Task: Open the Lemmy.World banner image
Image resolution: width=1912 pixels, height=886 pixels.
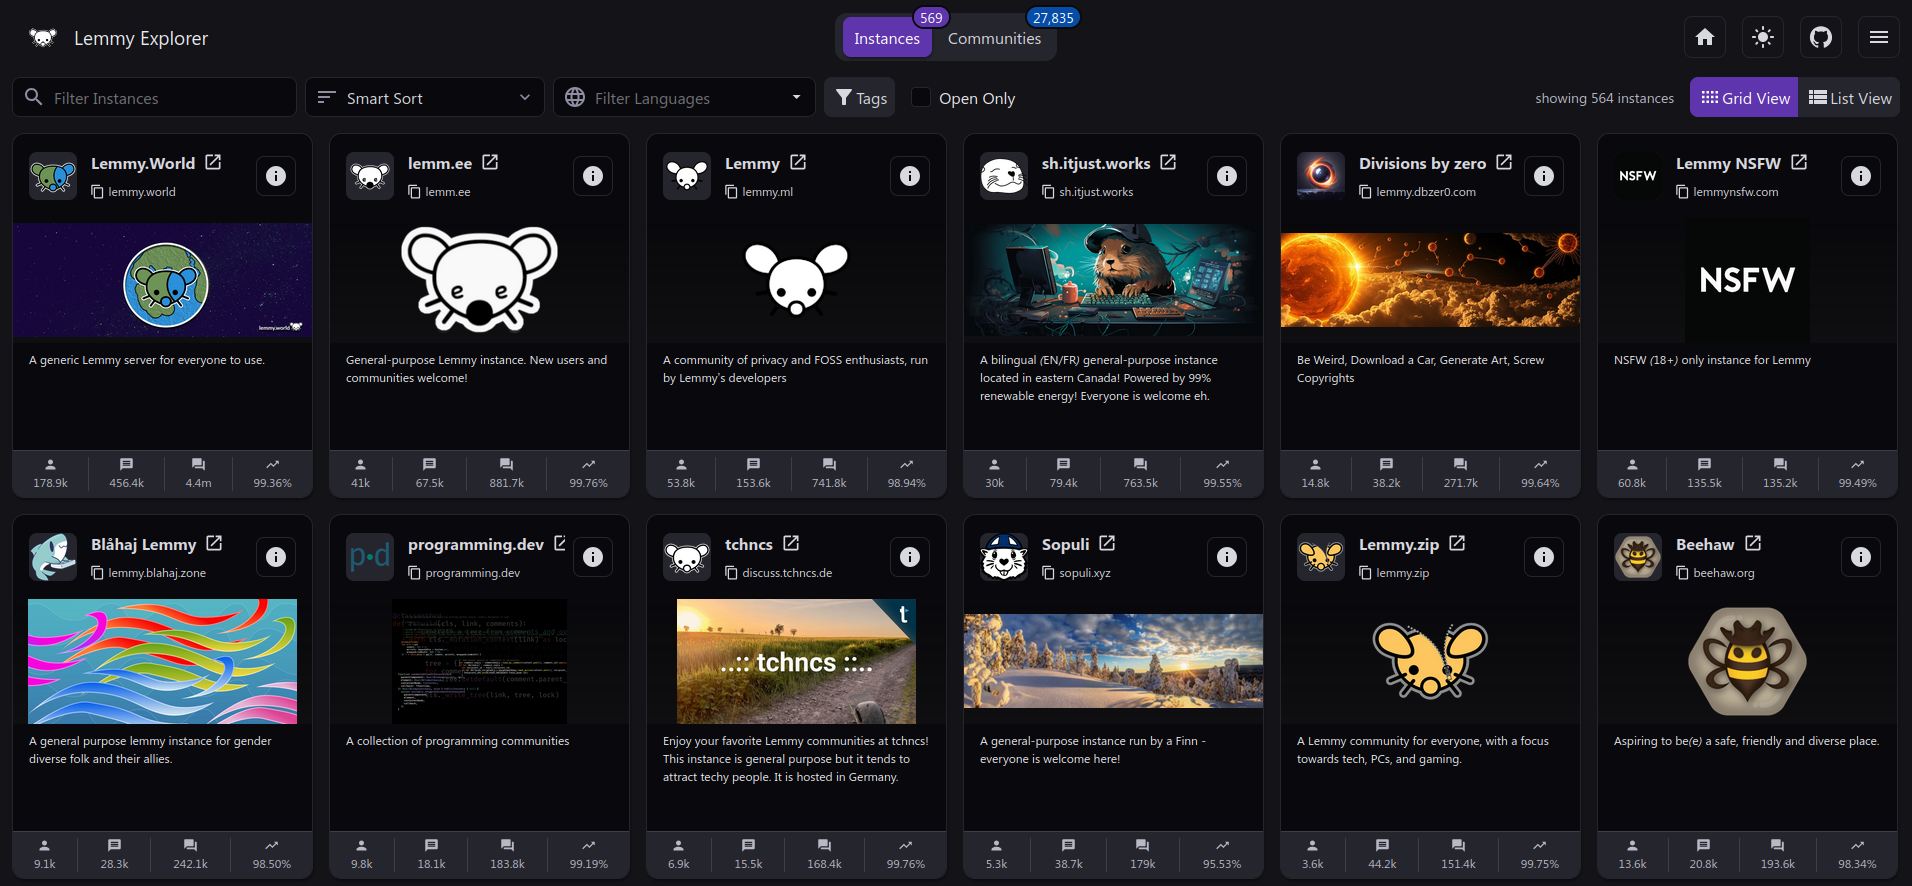Action: coord(162,281)
